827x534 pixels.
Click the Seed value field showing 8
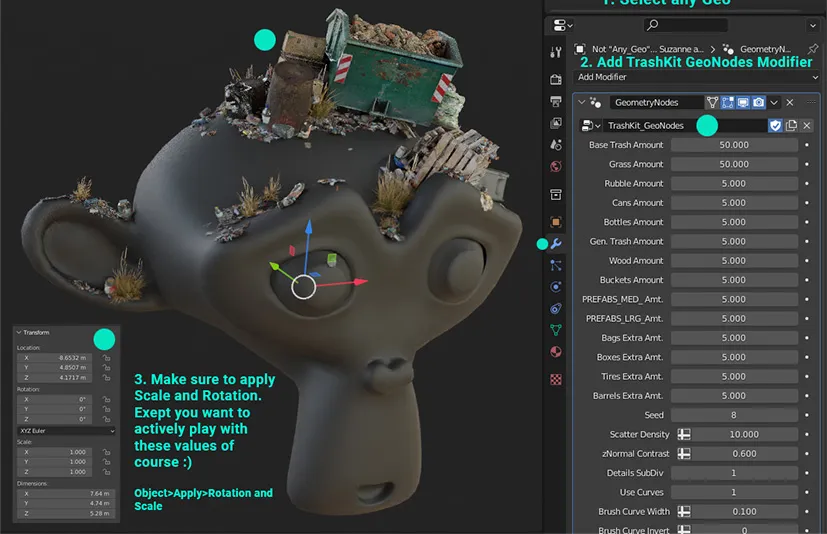coord(734,415)
